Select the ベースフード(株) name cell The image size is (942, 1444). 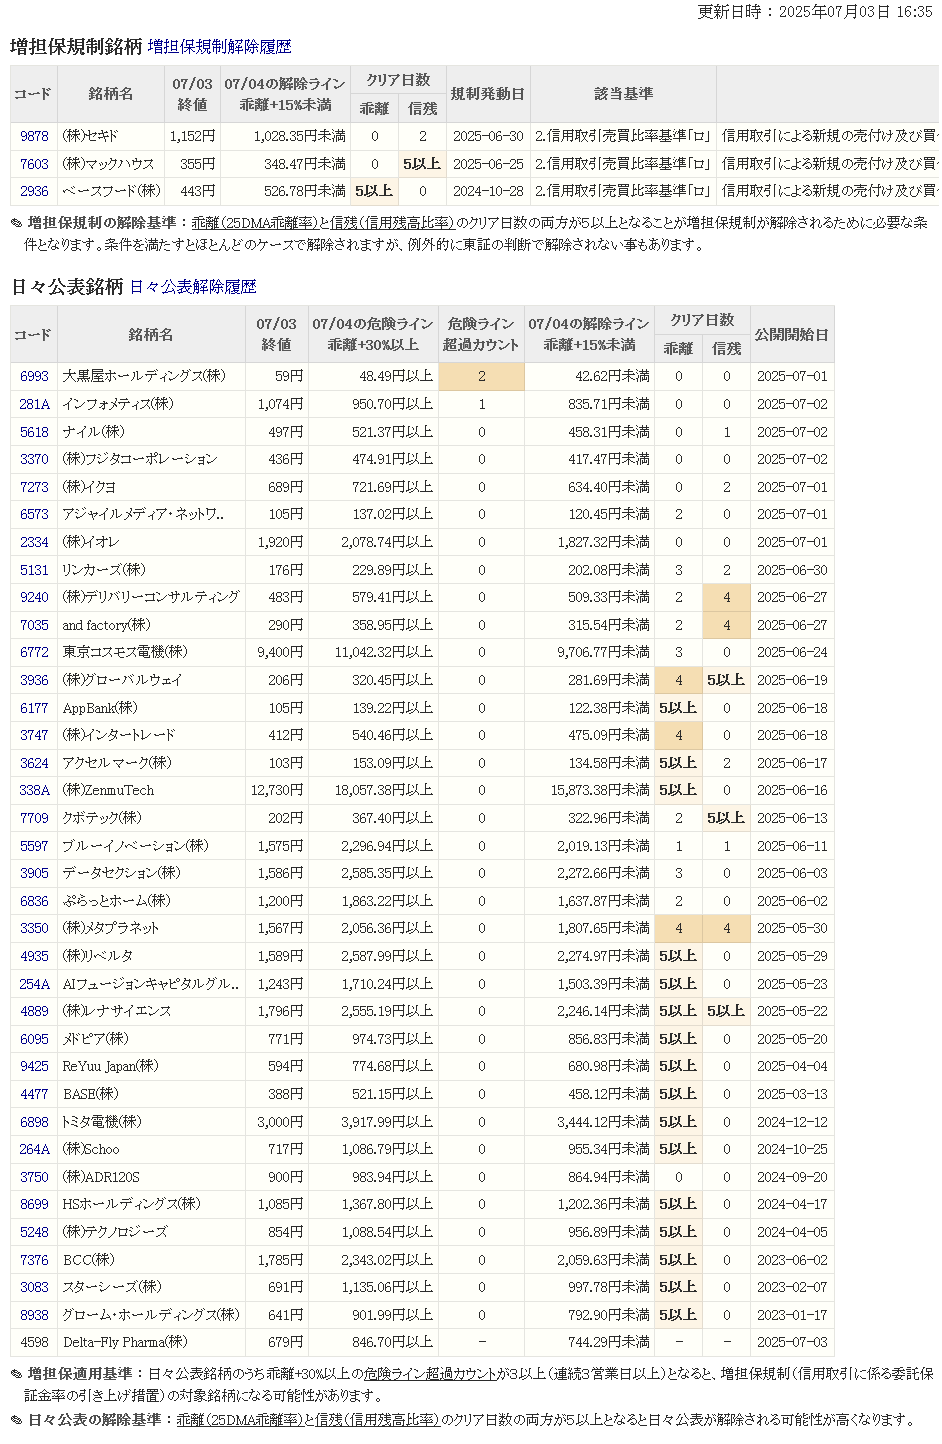pyautogui.click(x=111, y=191)
